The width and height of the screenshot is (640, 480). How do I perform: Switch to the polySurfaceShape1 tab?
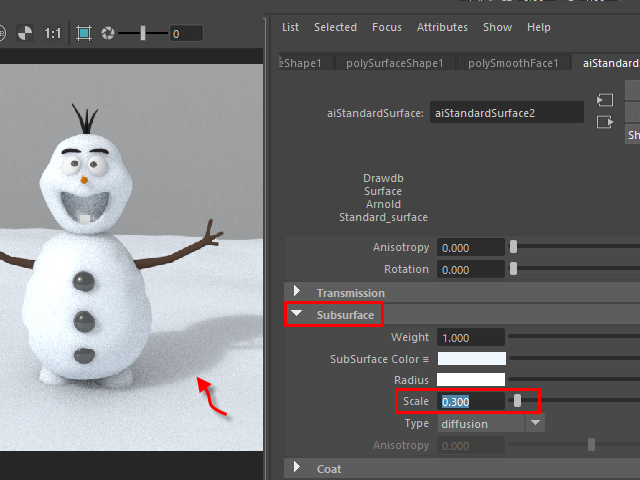(x=394, y=63)
